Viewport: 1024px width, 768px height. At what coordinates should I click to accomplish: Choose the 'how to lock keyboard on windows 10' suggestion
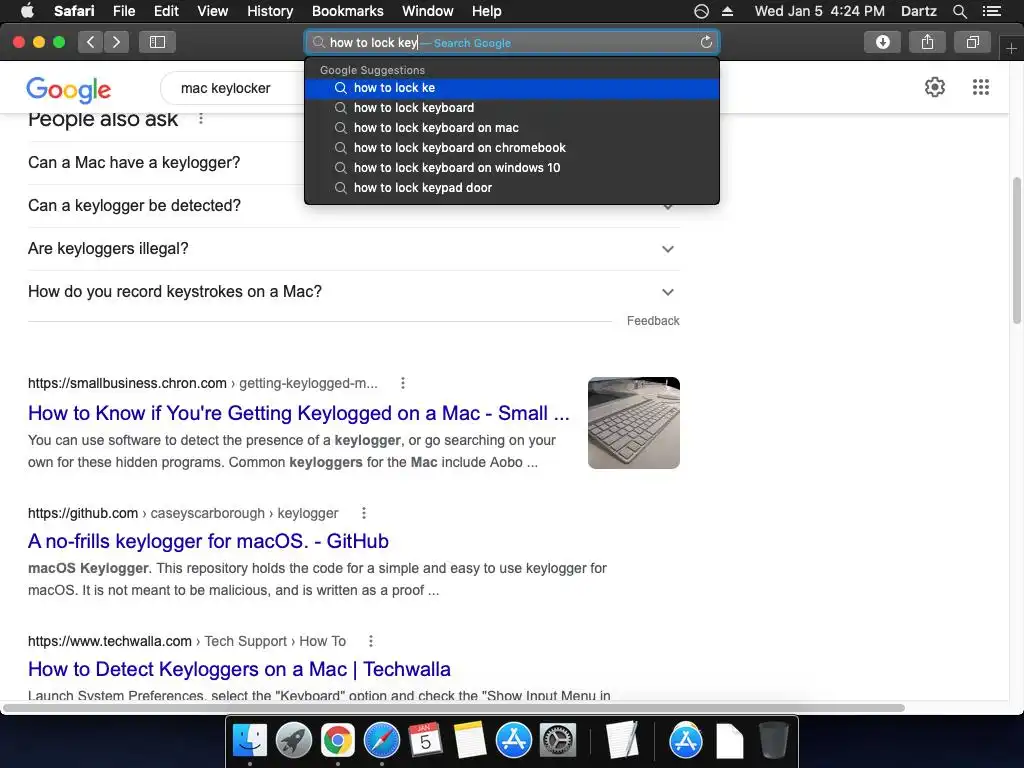tap(512, 168)
